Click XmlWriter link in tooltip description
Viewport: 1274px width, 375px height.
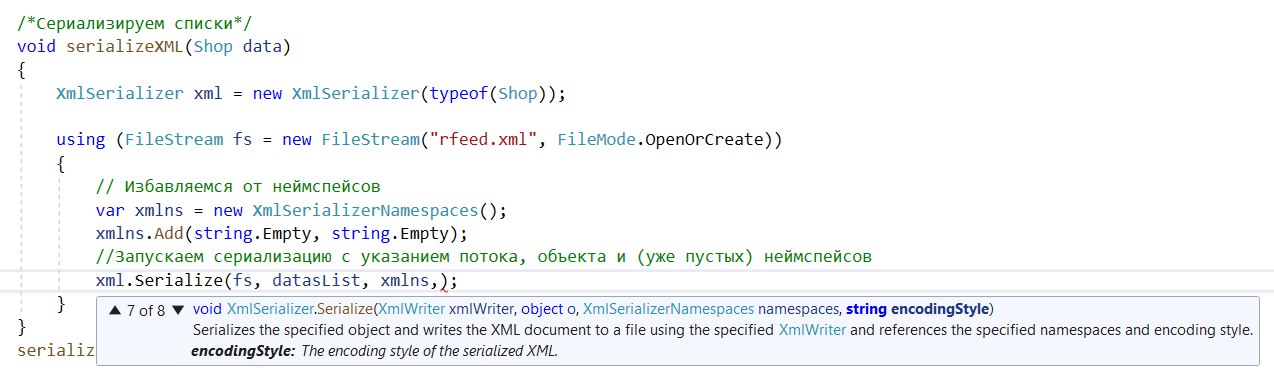click(811, 329)
